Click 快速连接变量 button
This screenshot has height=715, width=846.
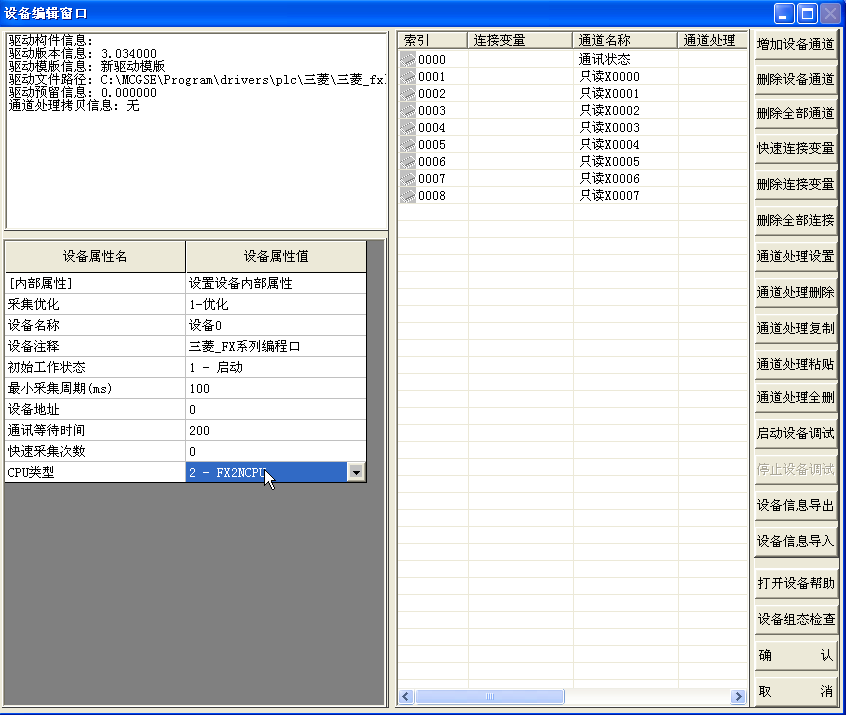(795, 148)
